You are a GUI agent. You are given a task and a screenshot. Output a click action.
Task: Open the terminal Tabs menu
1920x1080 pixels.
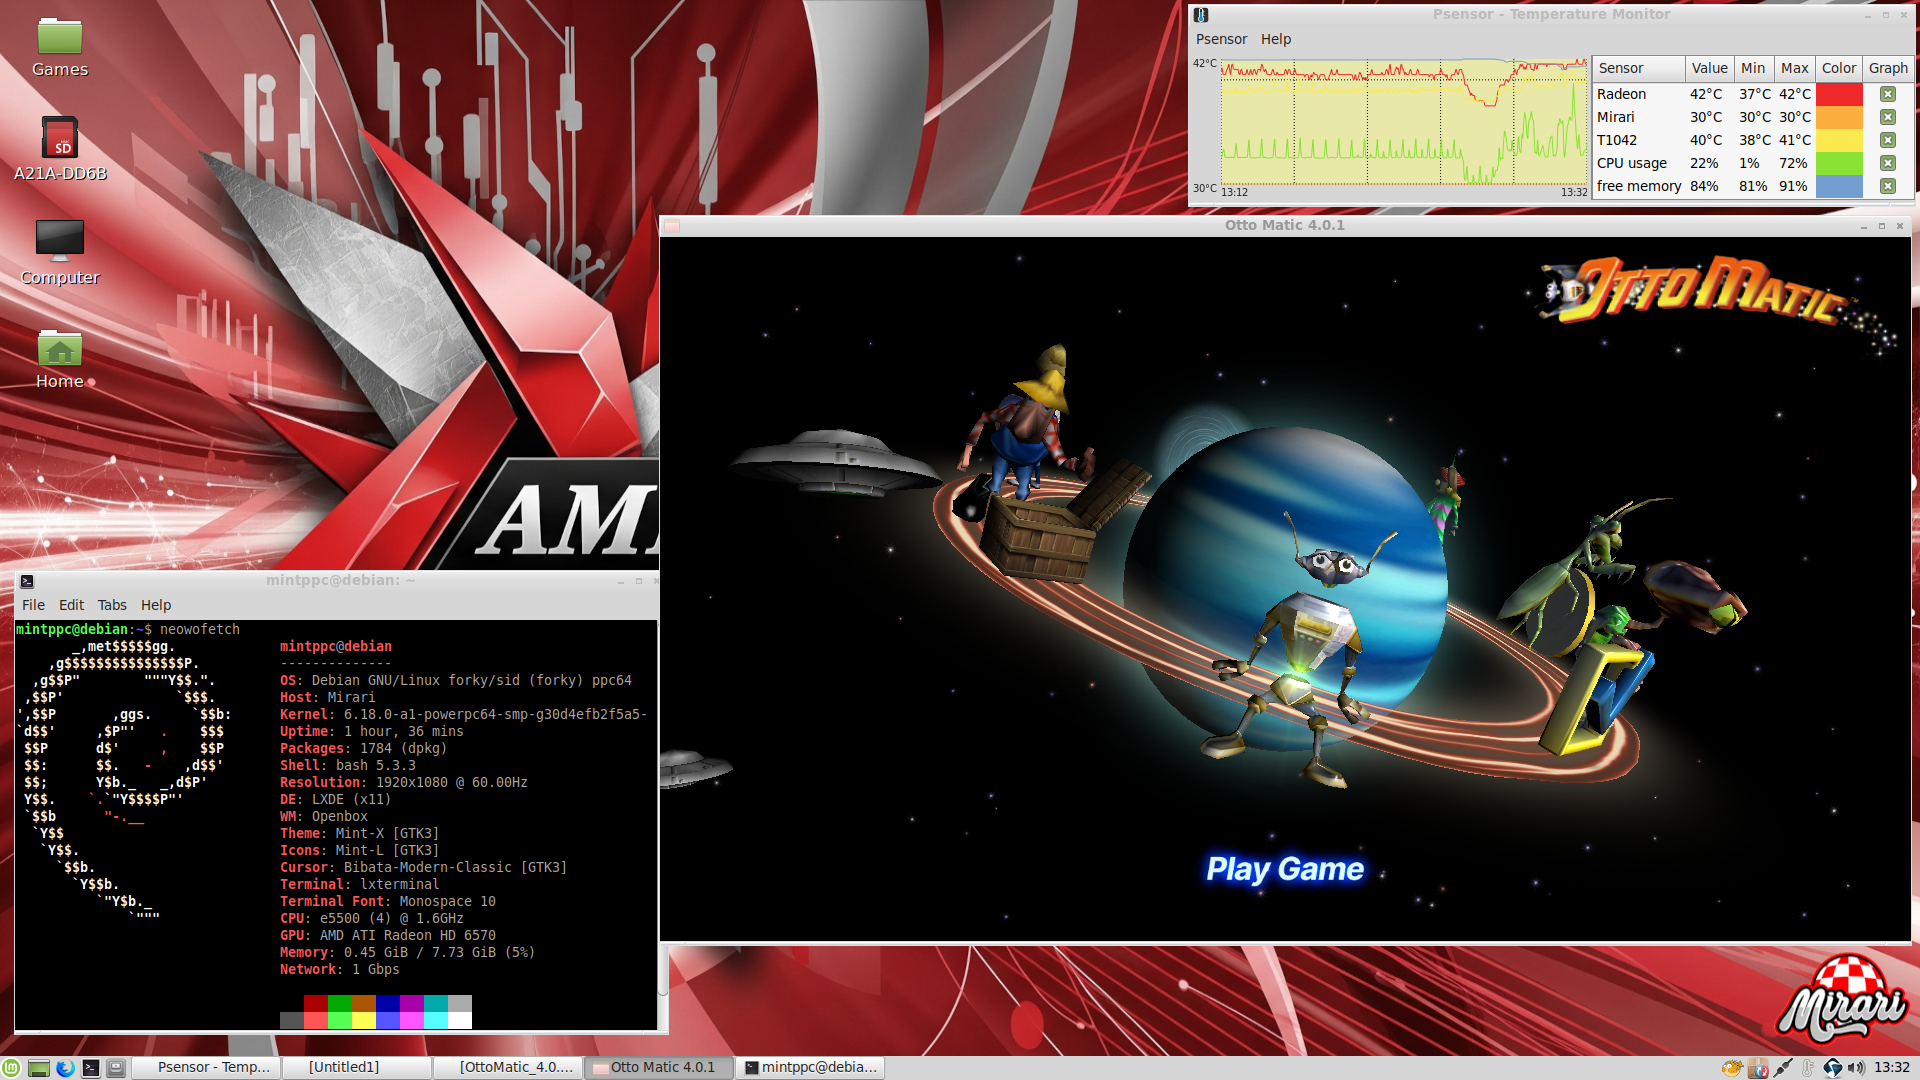112,605
